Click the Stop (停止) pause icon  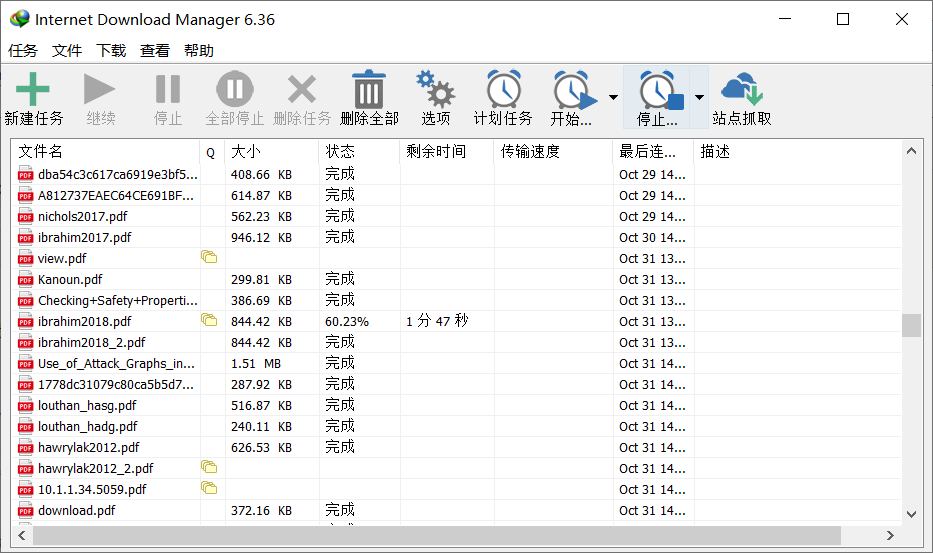(x=168, y=89)
